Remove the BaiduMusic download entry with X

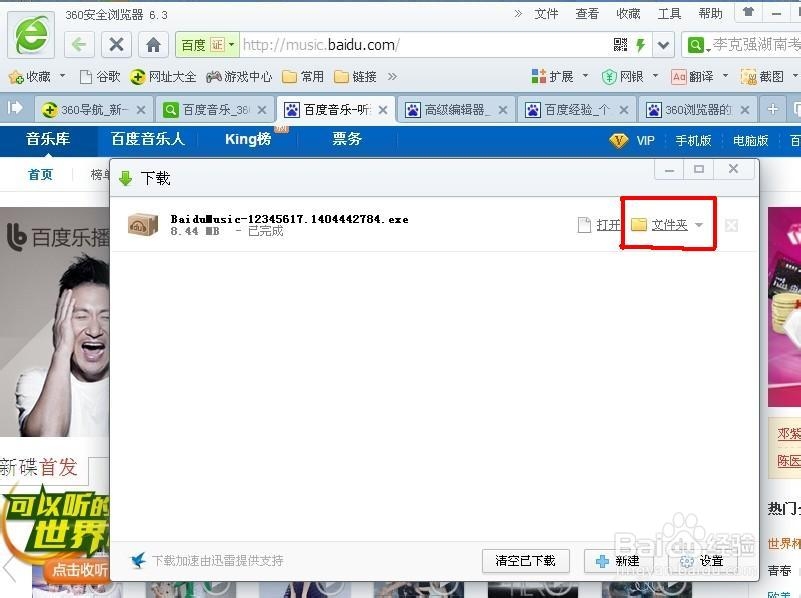tap(731, 225)
